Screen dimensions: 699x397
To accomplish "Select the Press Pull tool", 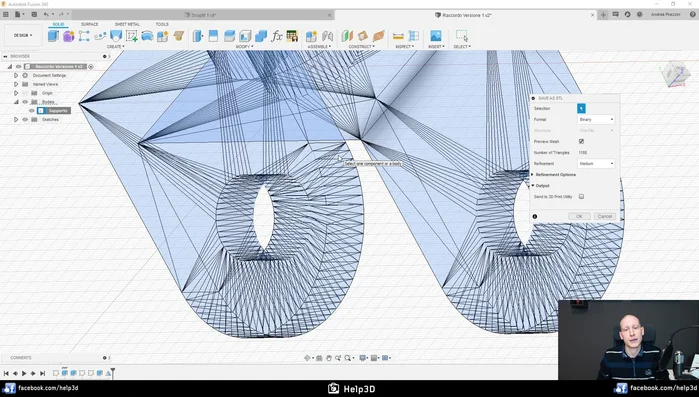I will 197,36.
